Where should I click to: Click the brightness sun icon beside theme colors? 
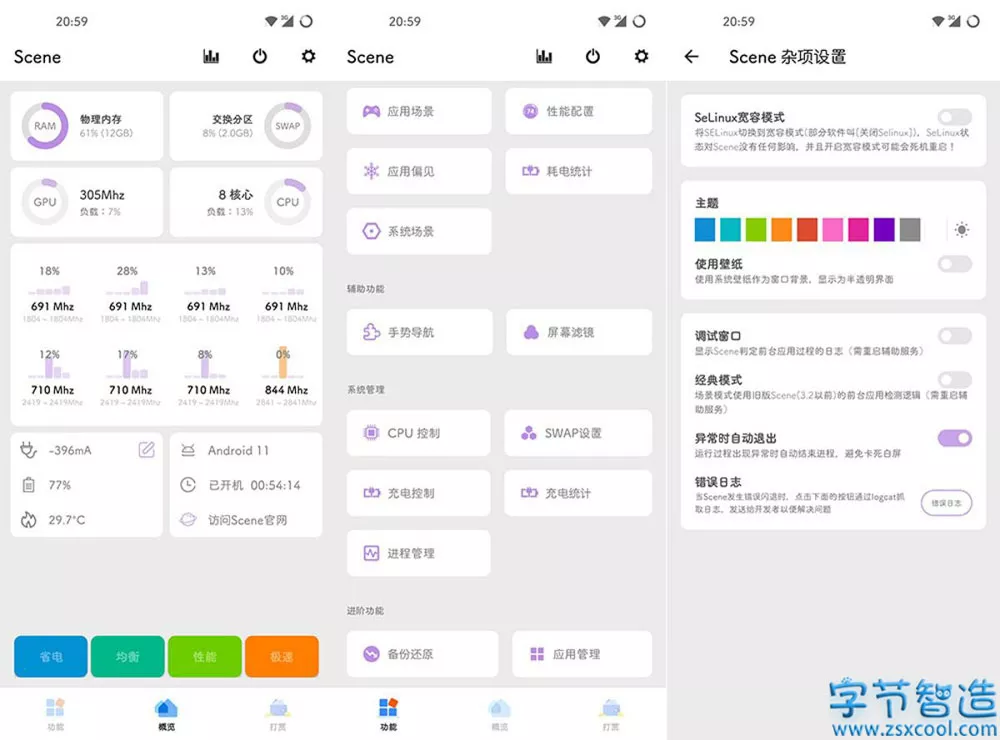(x=962, y=230)
